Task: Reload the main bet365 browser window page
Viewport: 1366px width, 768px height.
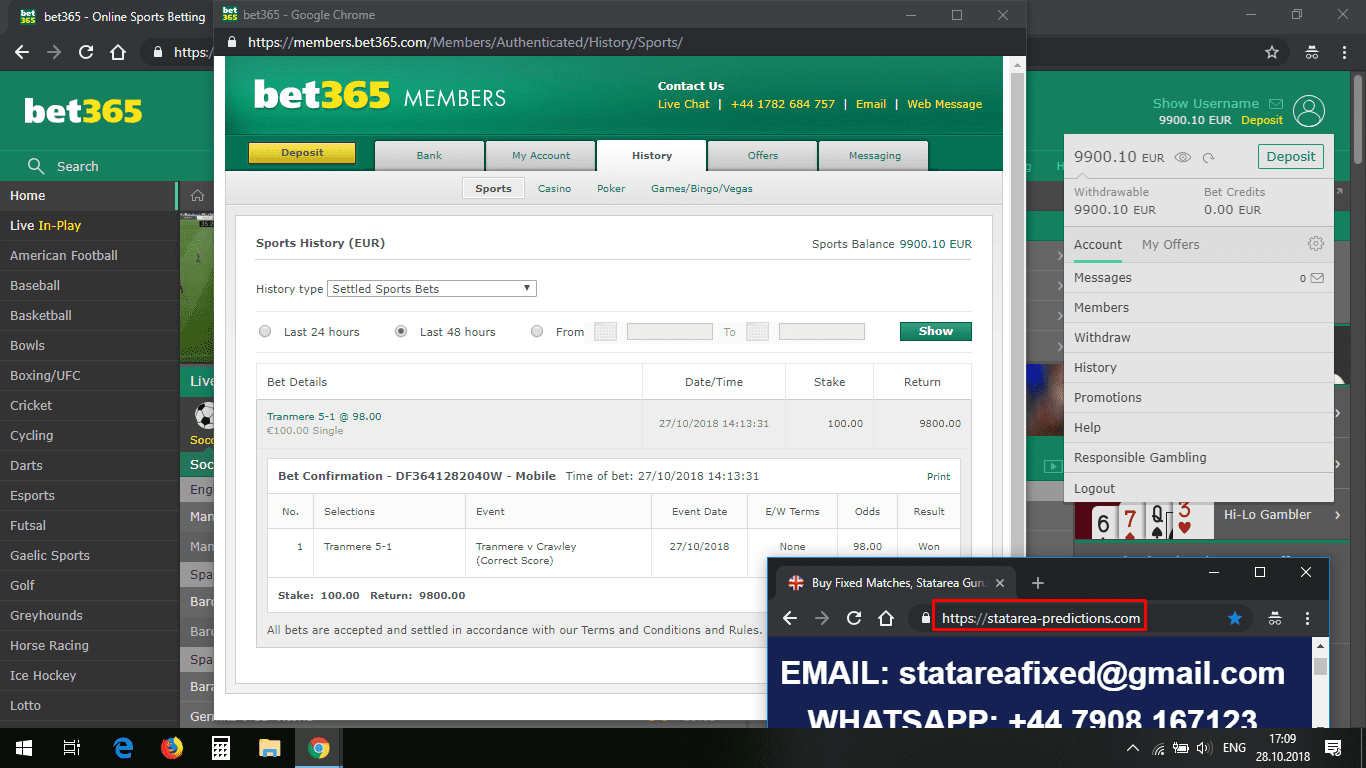Action: 86,52
